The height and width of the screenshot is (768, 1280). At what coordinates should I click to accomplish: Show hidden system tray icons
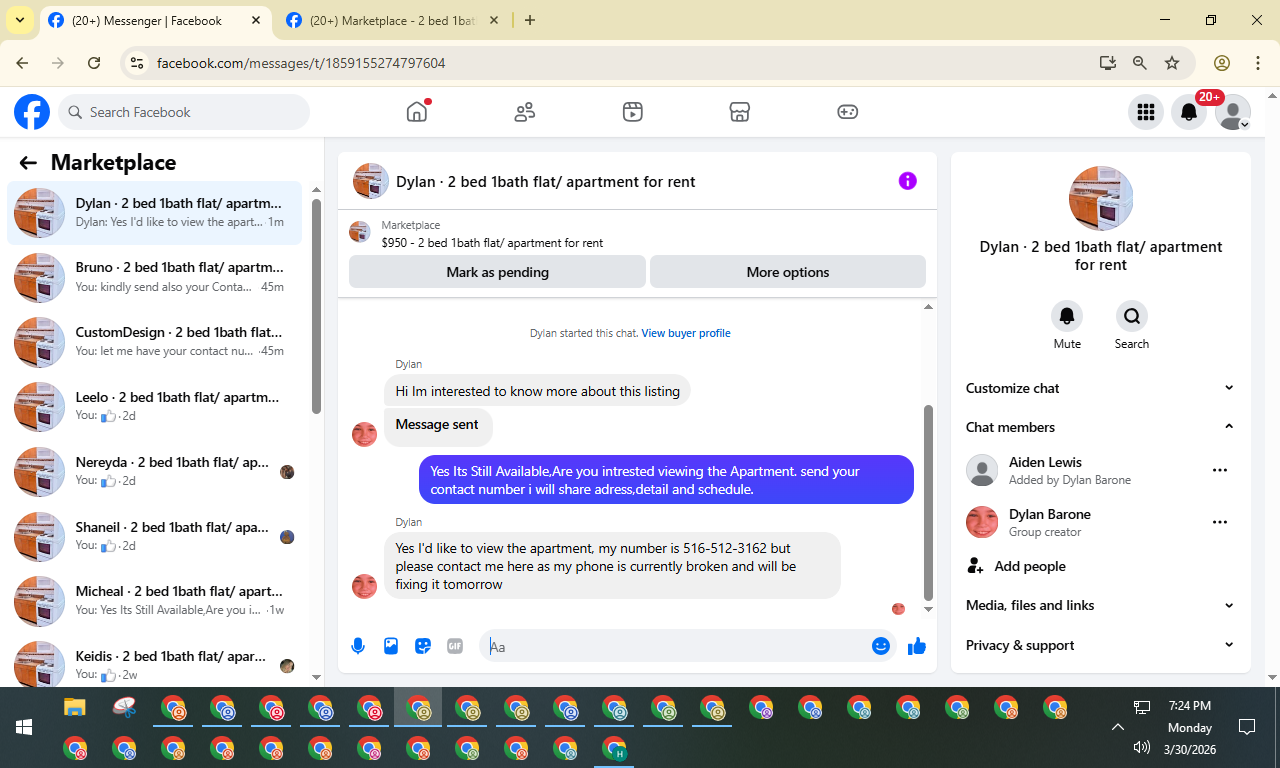[1117, 727]
